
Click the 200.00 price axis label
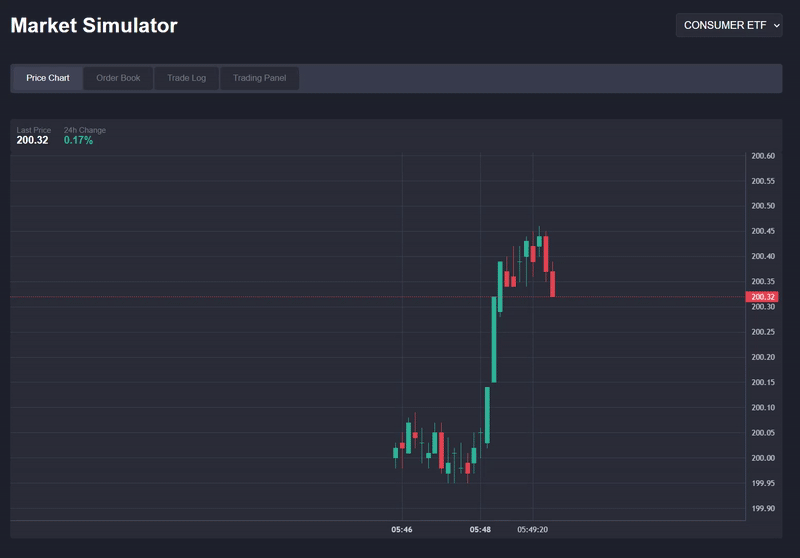tap(763, 458)
